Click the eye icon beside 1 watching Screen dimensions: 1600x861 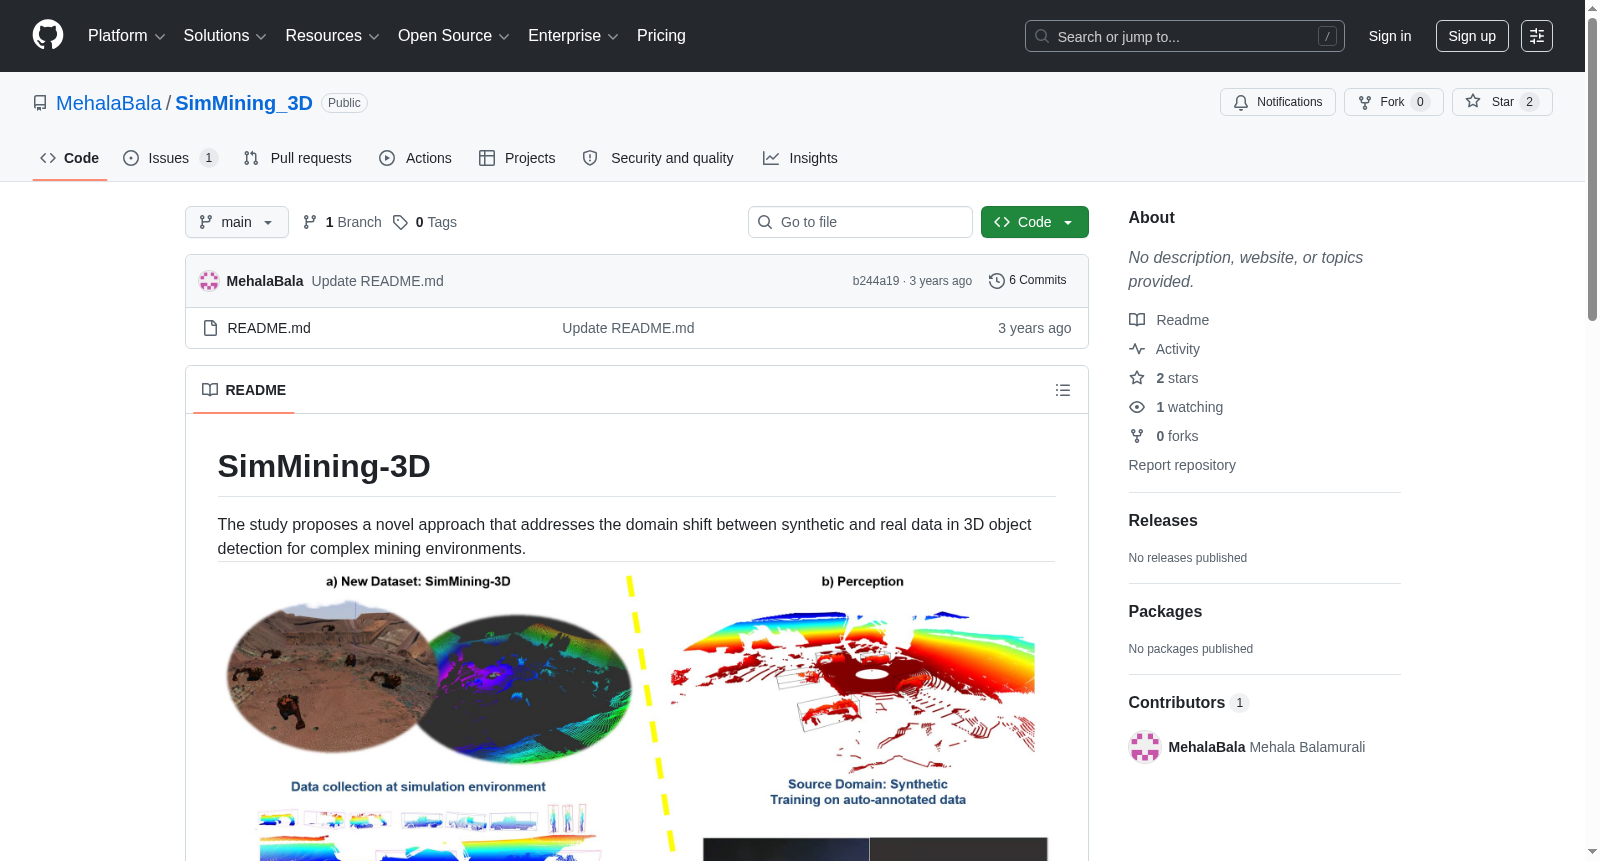pyautogui.click(x=1137, y=407)
